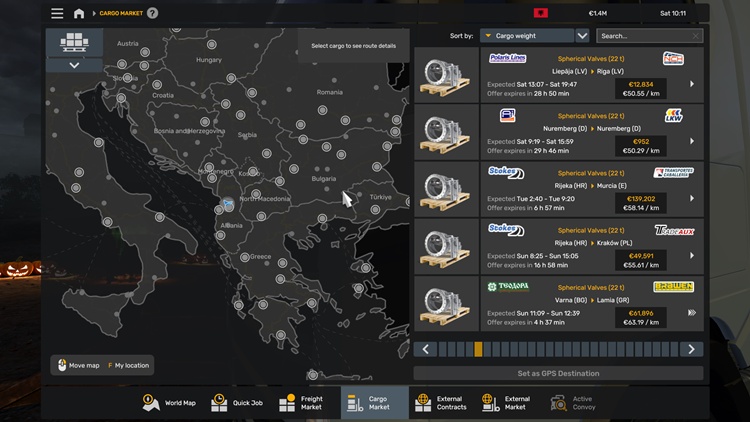Click the Polaris Lines company logo
This screenshot has height=422, width=750.
[x=507, y=59]
